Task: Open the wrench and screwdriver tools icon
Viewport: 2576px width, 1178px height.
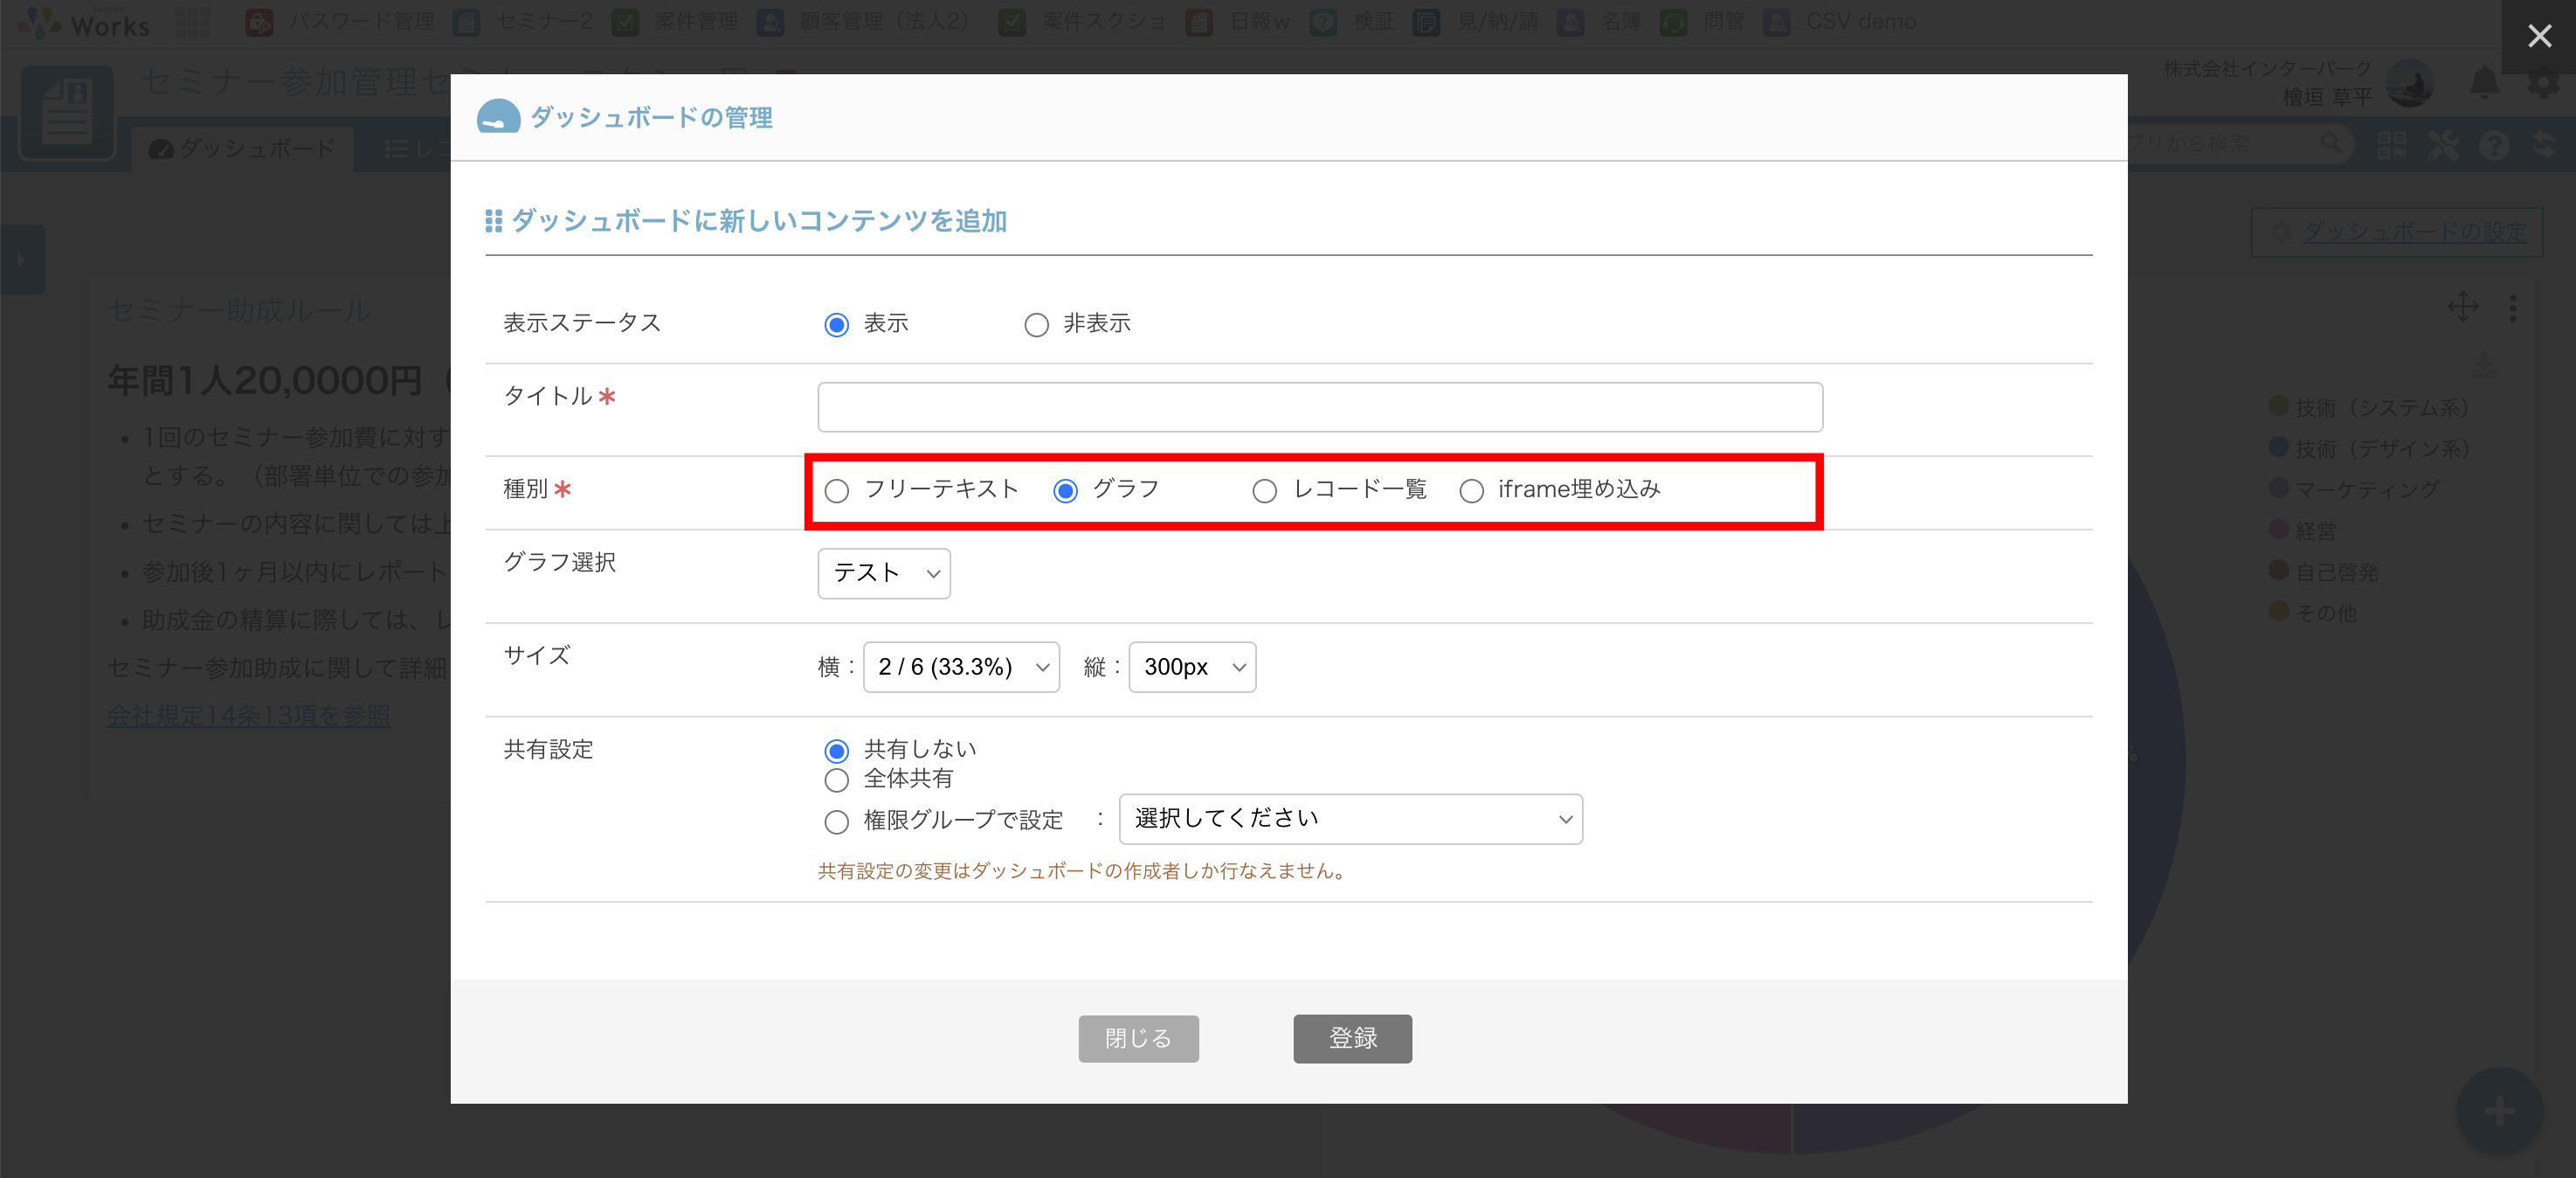Action: tap(2443, 145)
